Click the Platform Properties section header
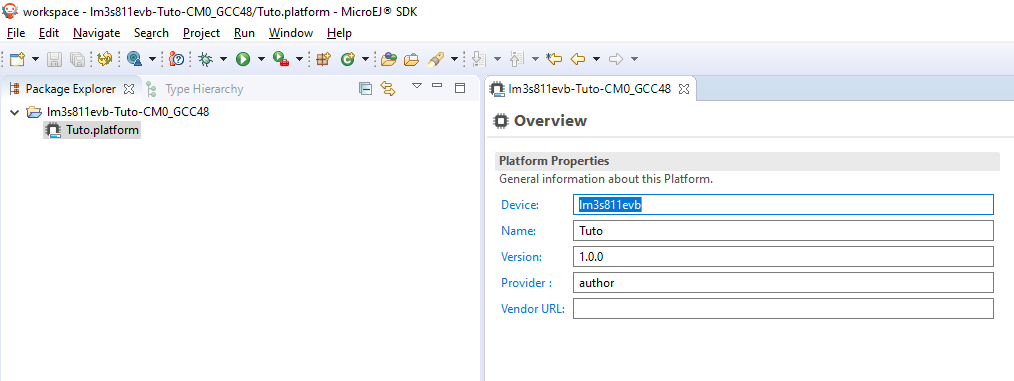 (747, 161)
